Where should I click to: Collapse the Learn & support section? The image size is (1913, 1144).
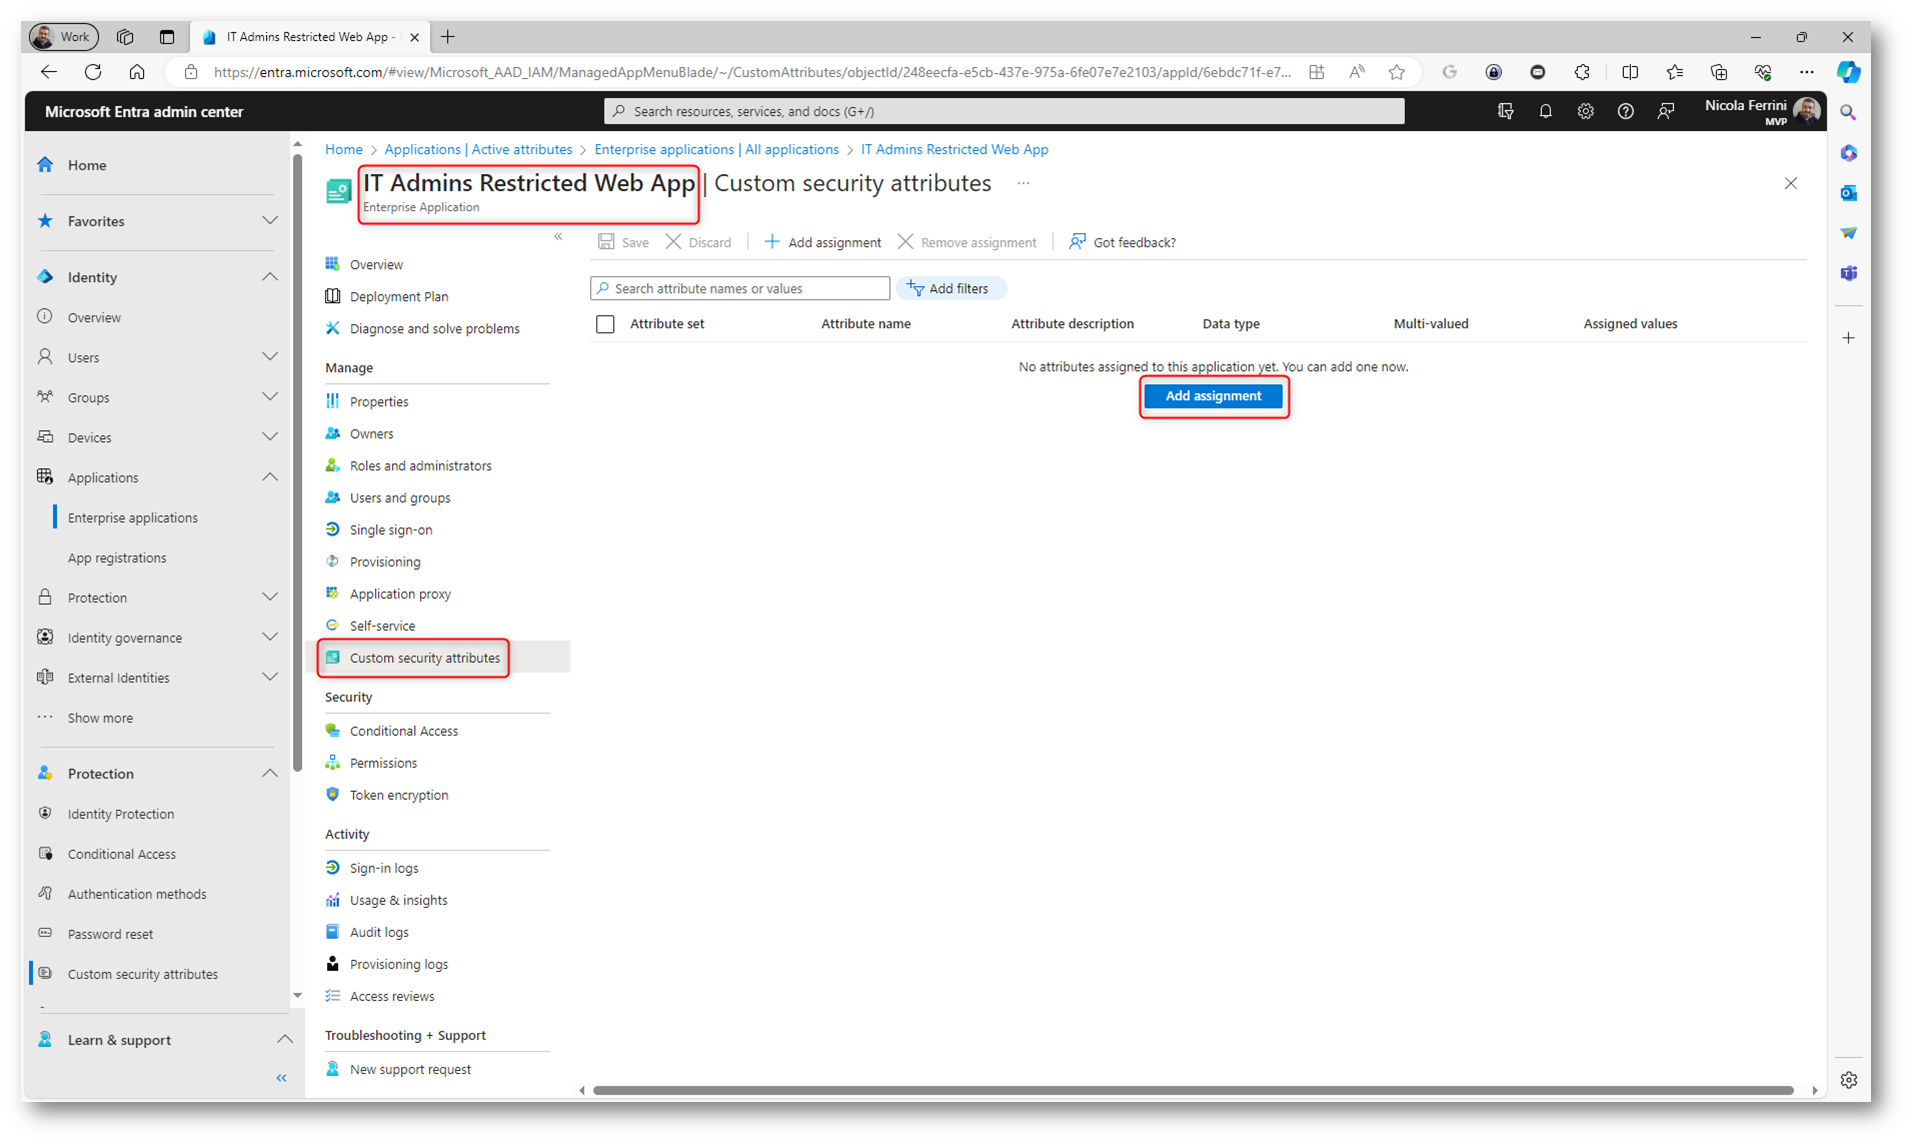284,1040
